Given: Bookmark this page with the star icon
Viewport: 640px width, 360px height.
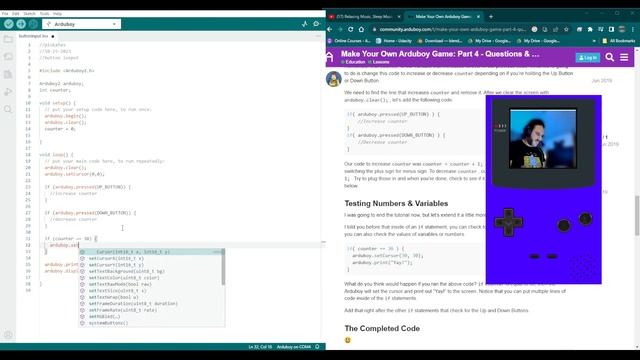Looking at the screenshot, I should pyautogui.click(x=566, y=29).
